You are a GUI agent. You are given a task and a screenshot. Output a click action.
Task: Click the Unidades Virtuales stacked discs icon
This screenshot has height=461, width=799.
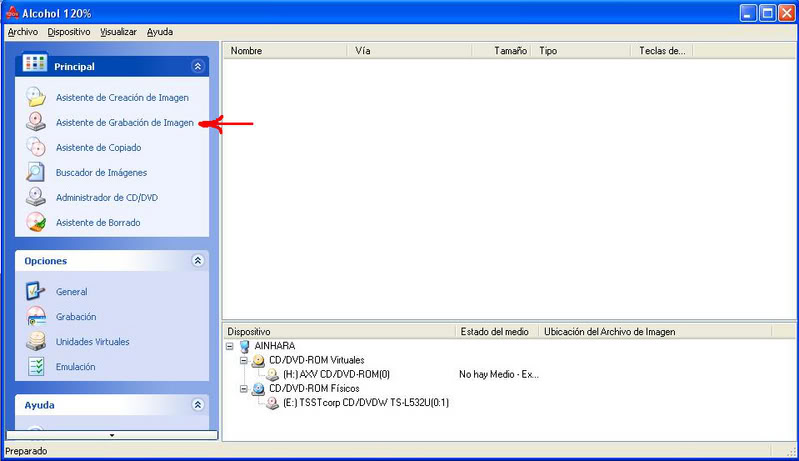point(36,341)
